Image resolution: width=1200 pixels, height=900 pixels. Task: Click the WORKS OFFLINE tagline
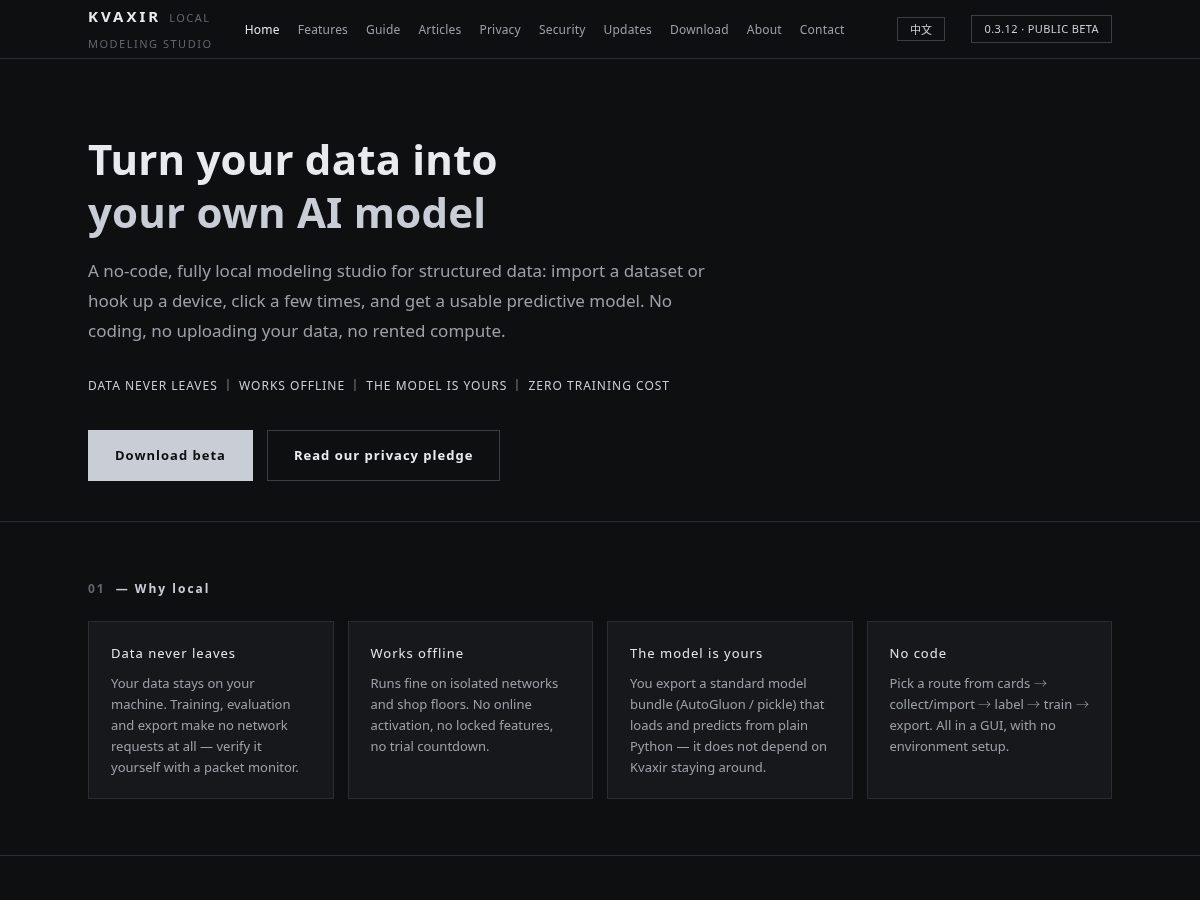pyautogui.click(x=292, y=385)
